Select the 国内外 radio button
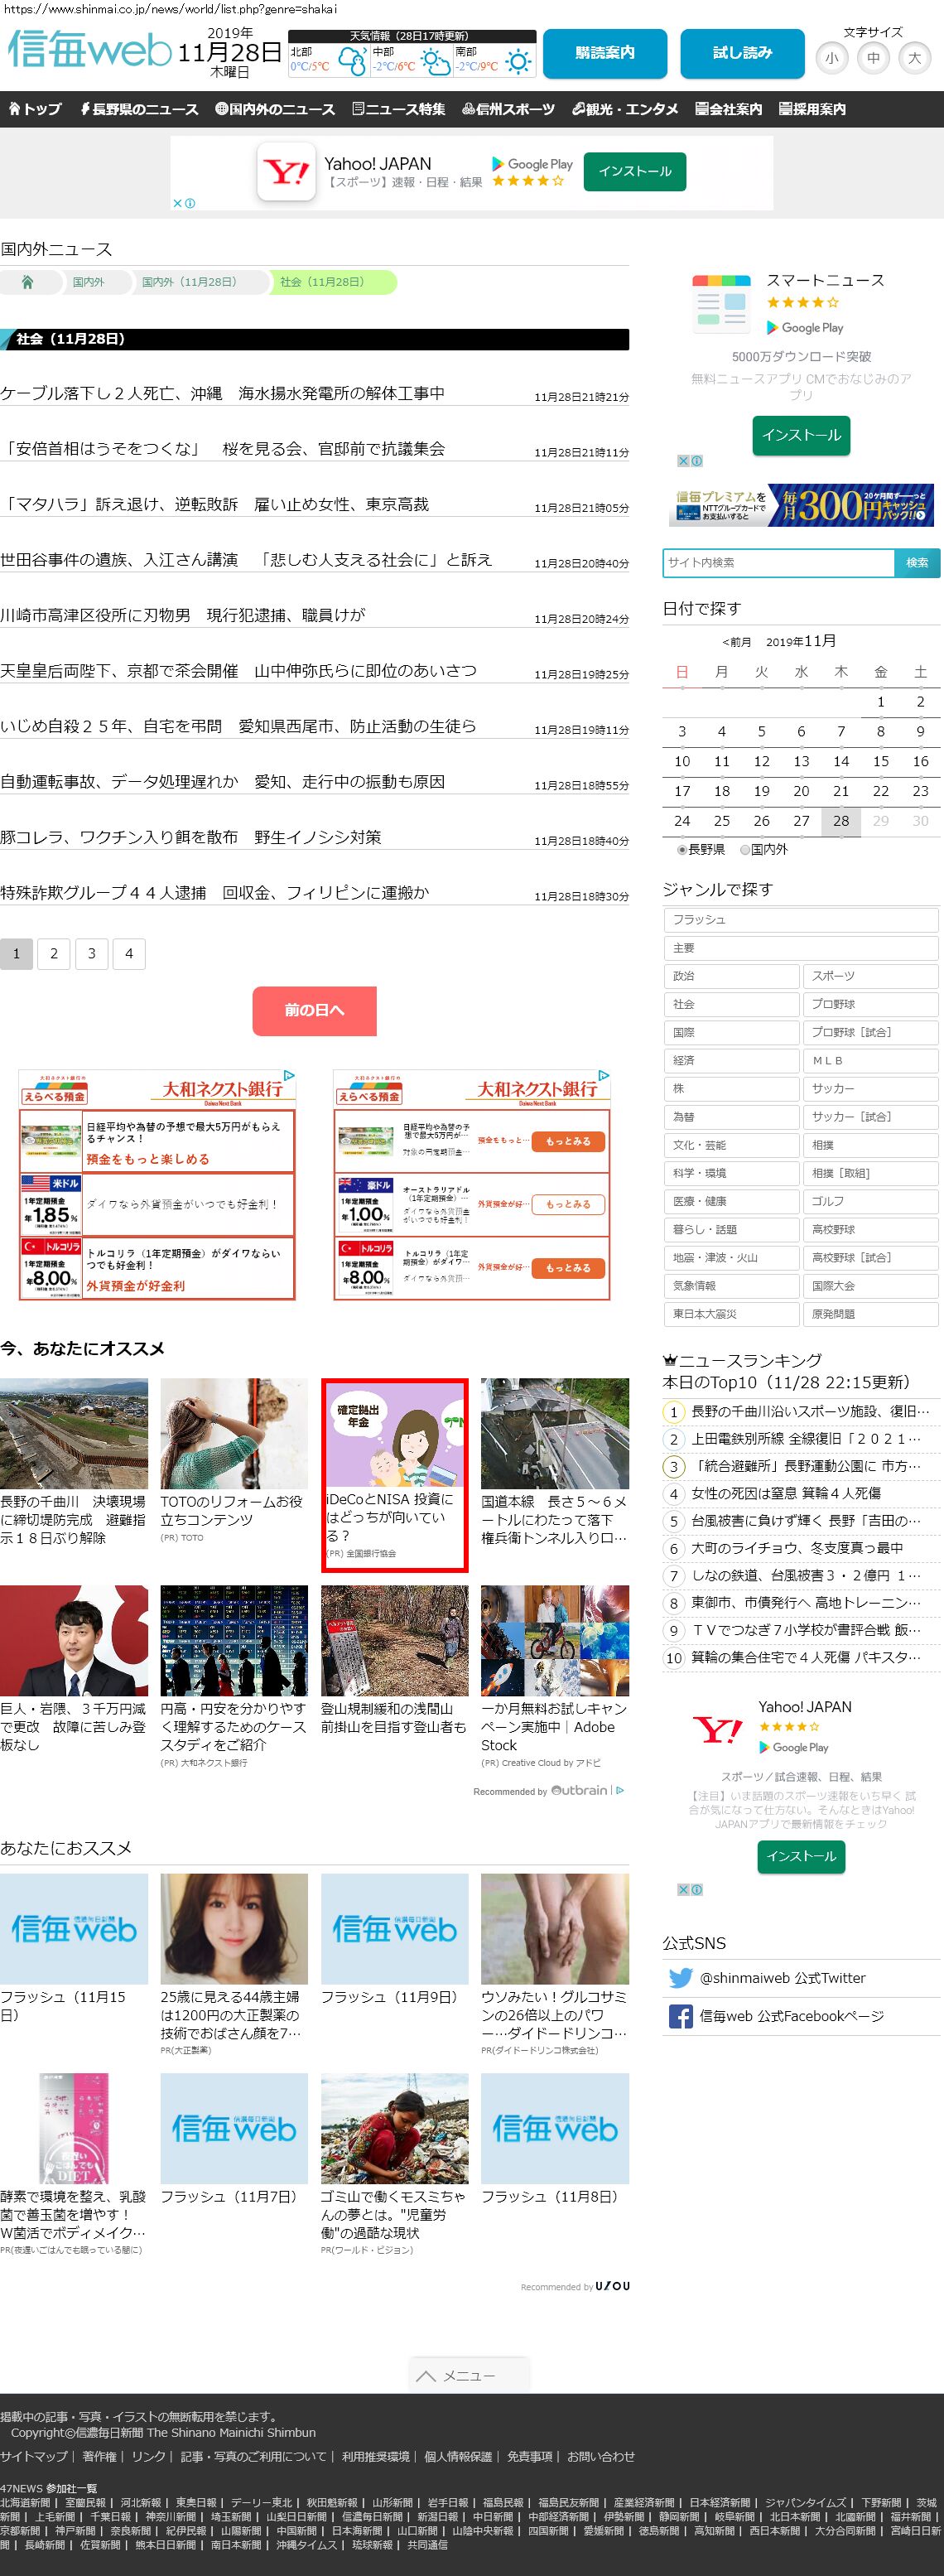This screenshot has width=944, height=2576. tap(745, 849)
